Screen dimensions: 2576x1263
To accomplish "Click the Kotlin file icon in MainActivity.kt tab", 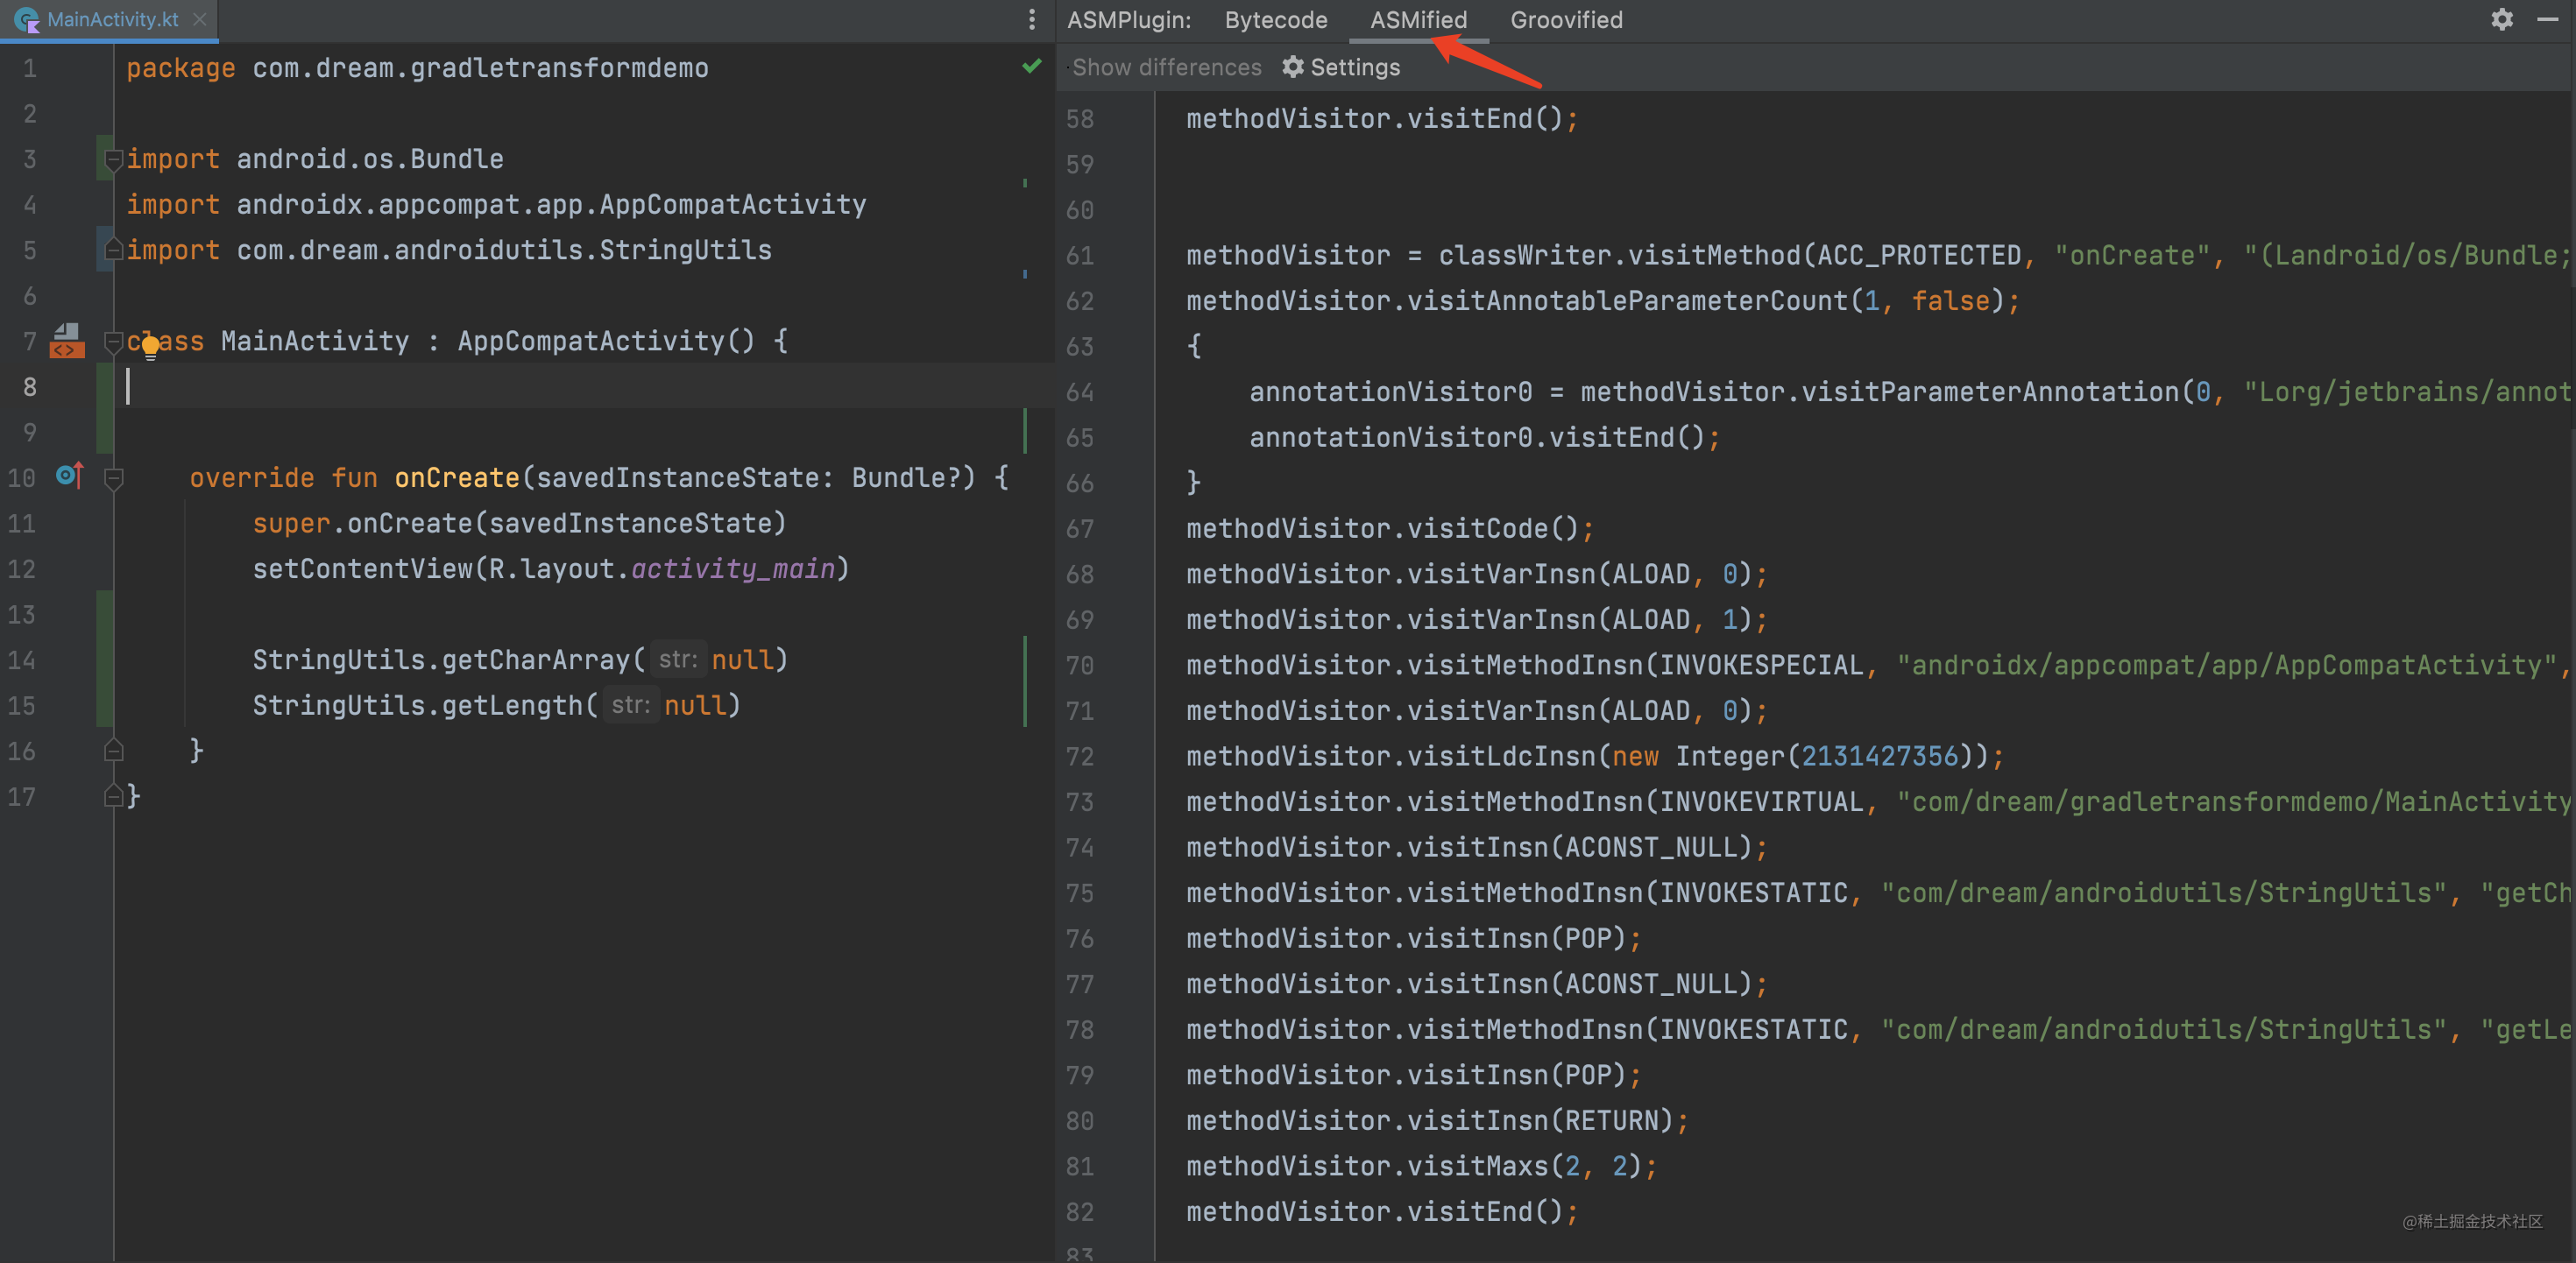I will tap(26, 19).
